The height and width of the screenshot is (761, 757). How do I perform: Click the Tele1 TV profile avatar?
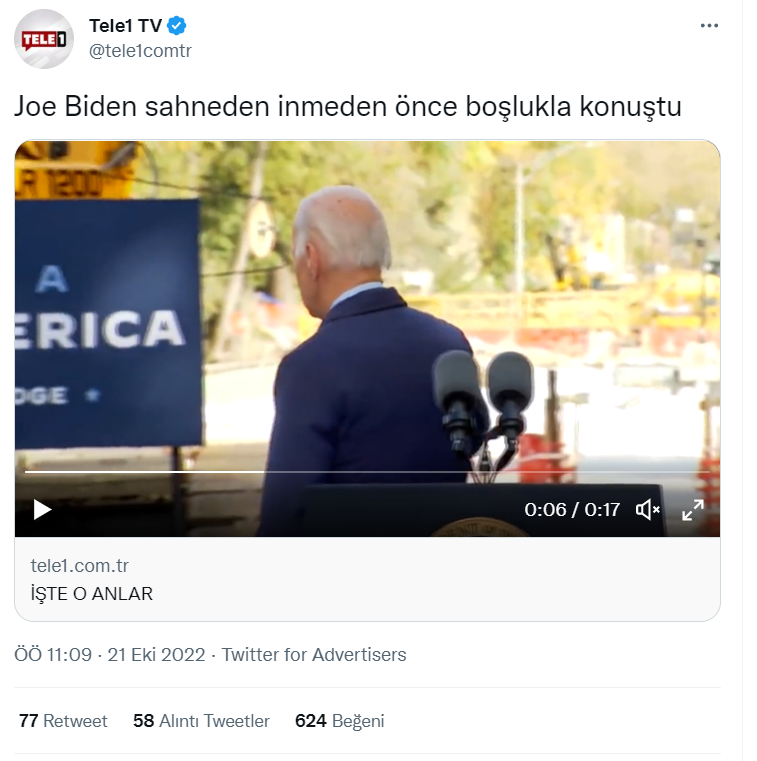pos(44,39)
